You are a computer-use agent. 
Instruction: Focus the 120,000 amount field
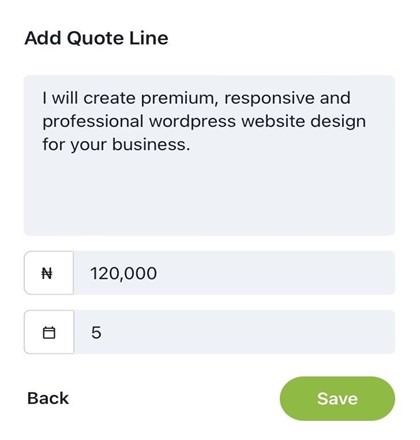pyautogui.click(x=234, y=273)
